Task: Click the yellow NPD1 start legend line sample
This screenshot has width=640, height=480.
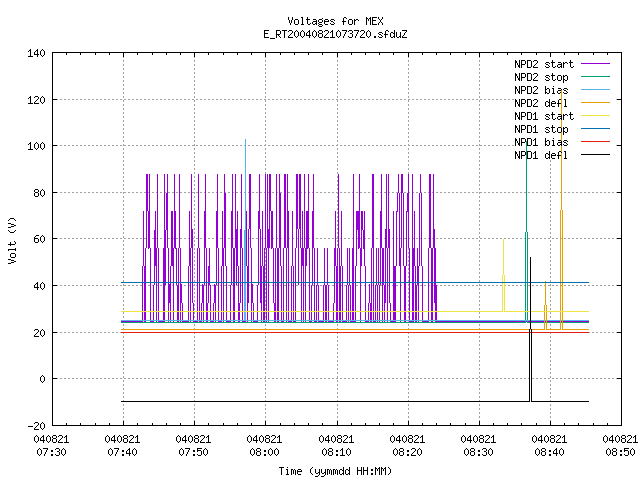Action: click(x=595, y=116)
